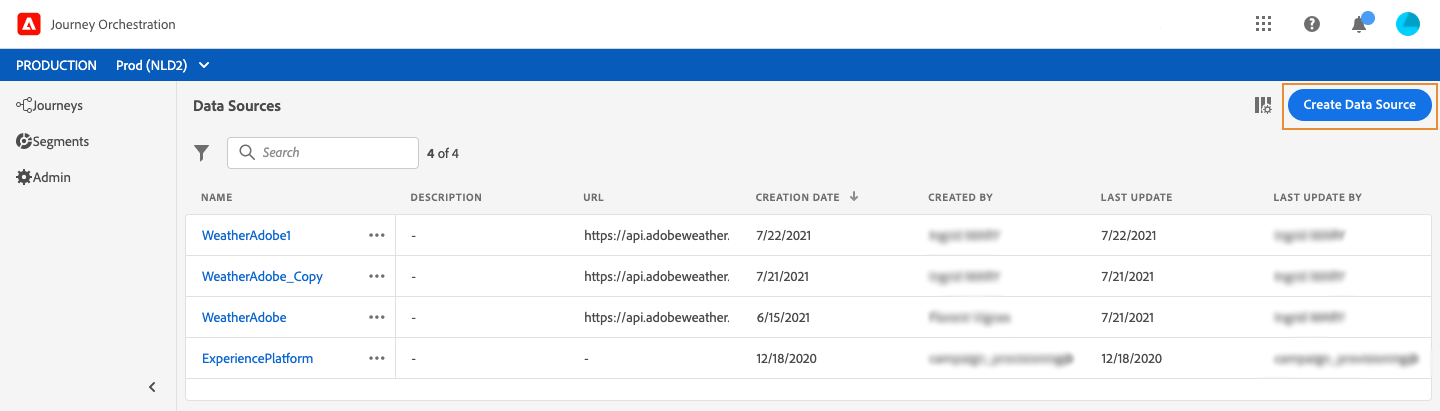
Task: Click creation date 6/15/2021
Action: coord(782,318)
